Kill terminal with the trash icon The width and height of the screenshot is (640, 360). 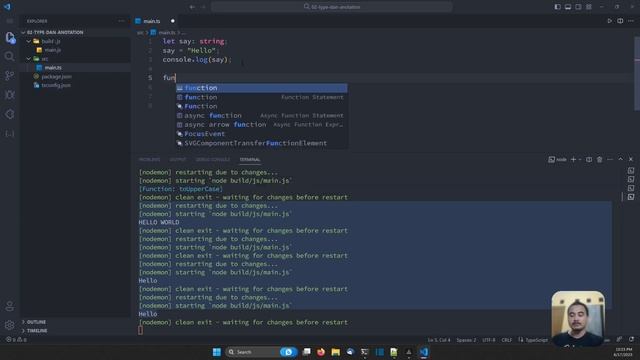click(x=599, y=160)
